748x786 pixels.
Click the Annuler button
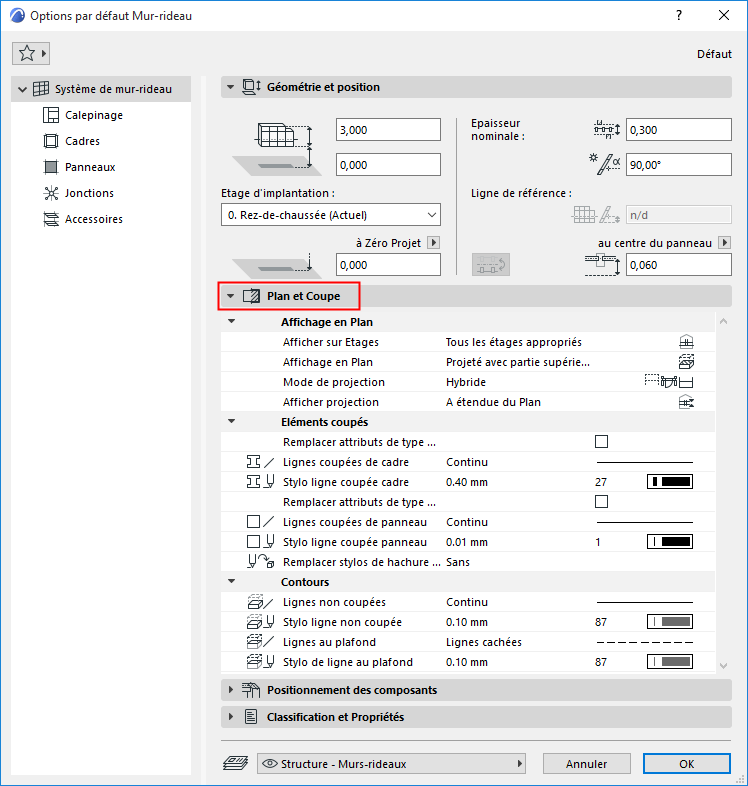tap(587, 763)
